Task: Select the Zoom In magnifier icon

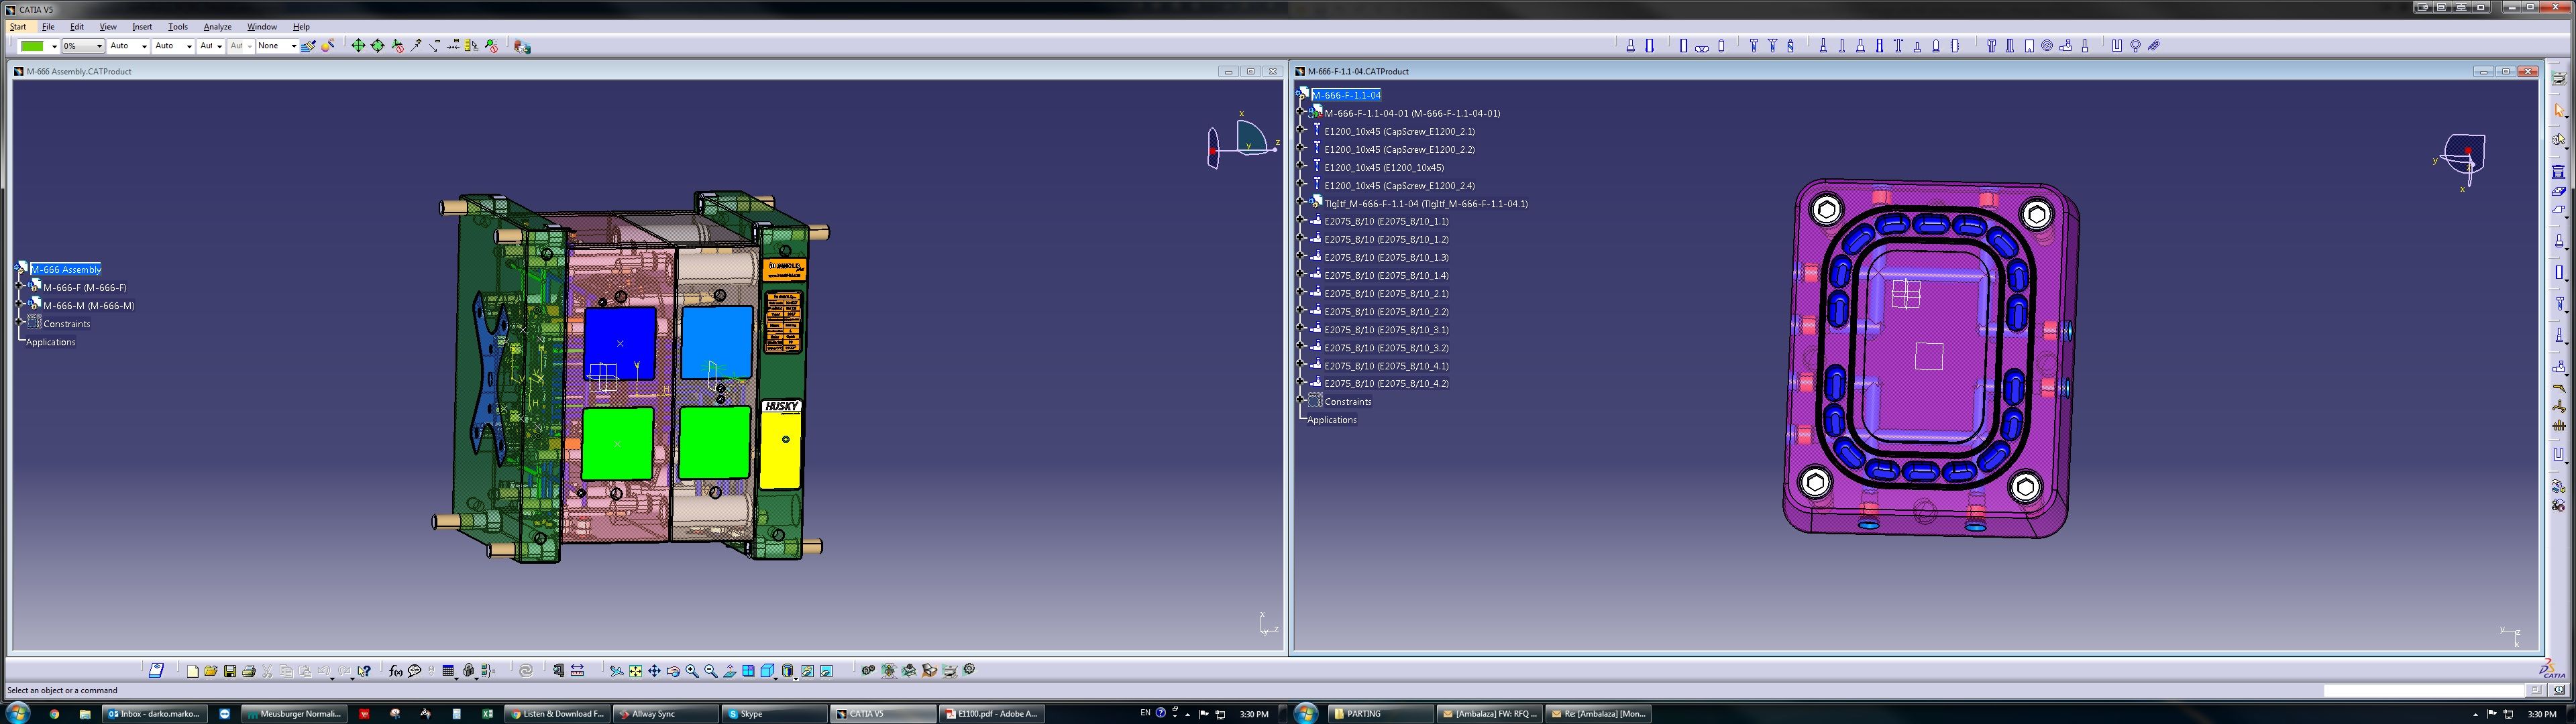Action: [692, 671]
